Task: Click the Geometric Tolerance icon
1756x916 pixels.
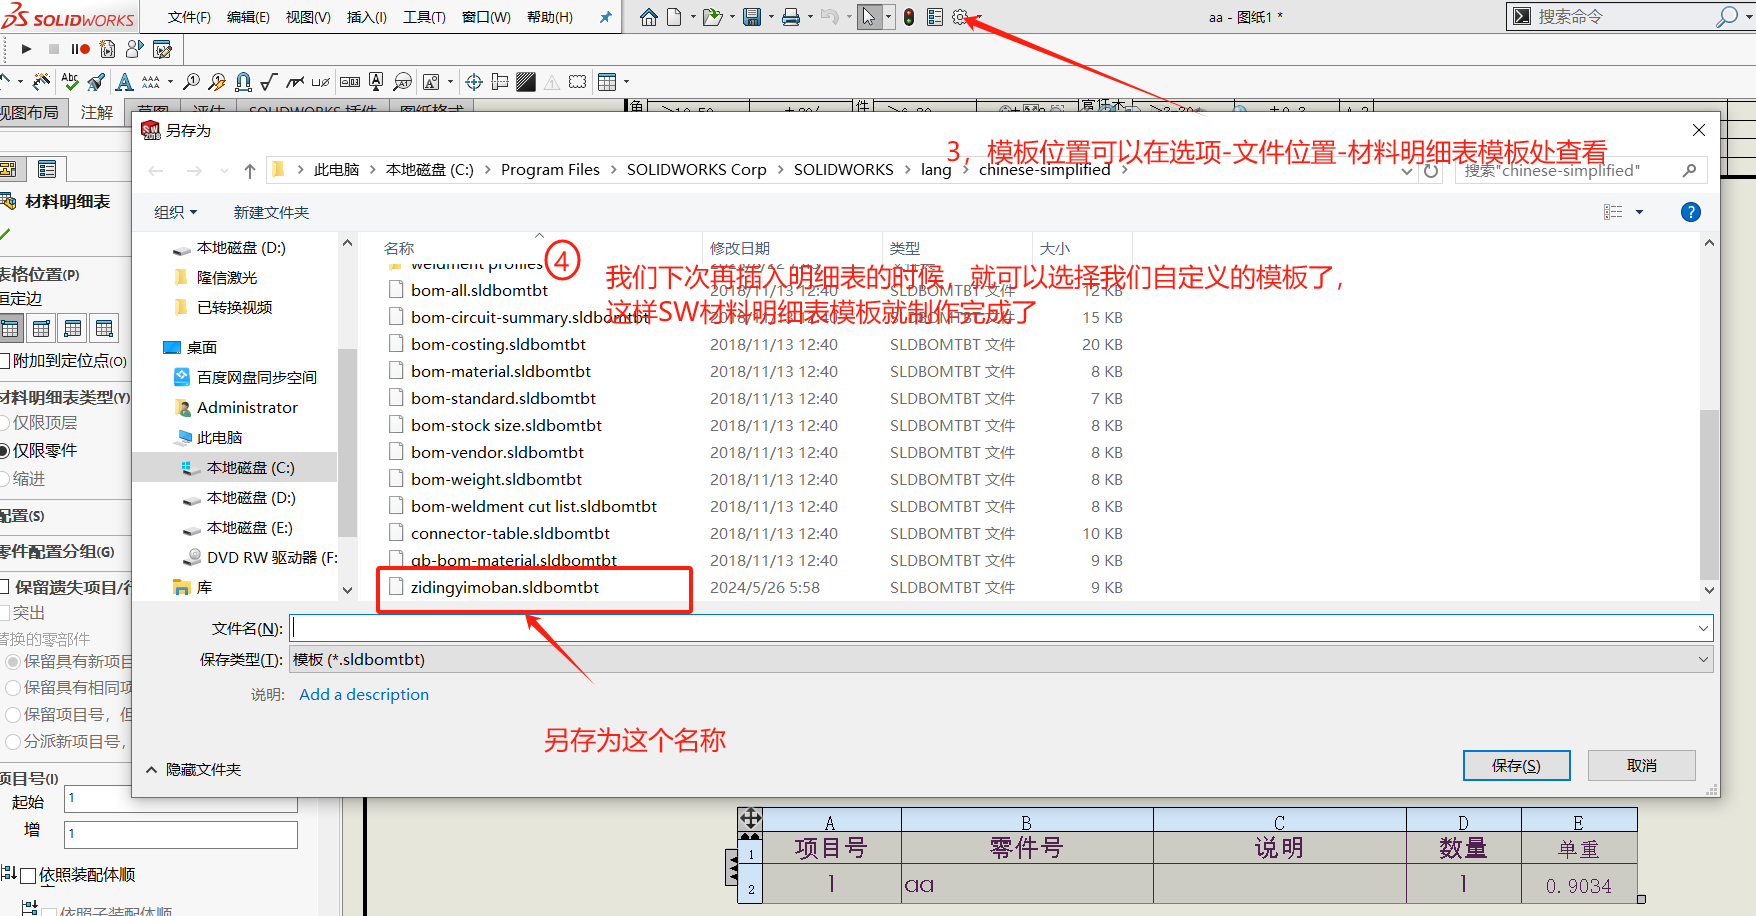Action: (350, 82)
